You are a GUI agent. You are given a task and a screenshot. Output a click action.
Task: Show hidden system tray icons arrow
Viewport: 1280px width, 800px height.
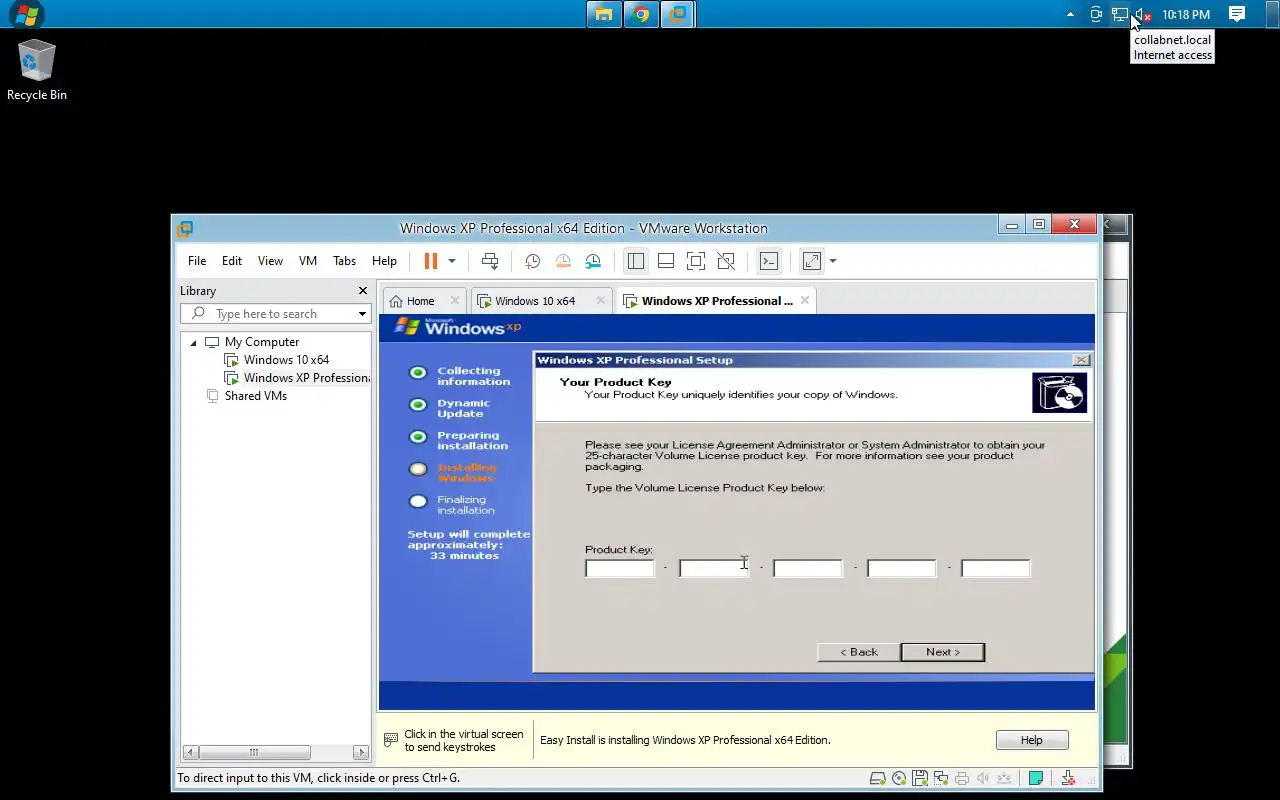tap(1070, 14)
